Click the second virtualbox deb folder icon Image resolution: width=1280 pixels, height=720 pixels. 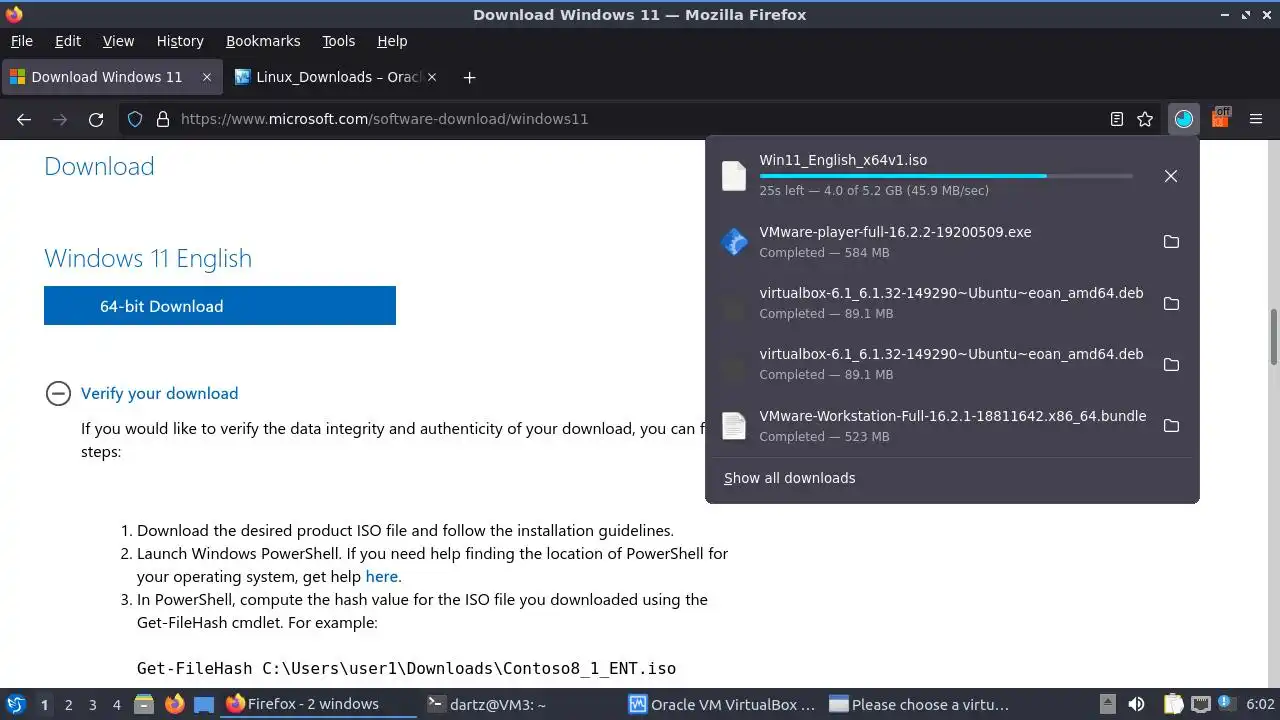pos(1171,365)
